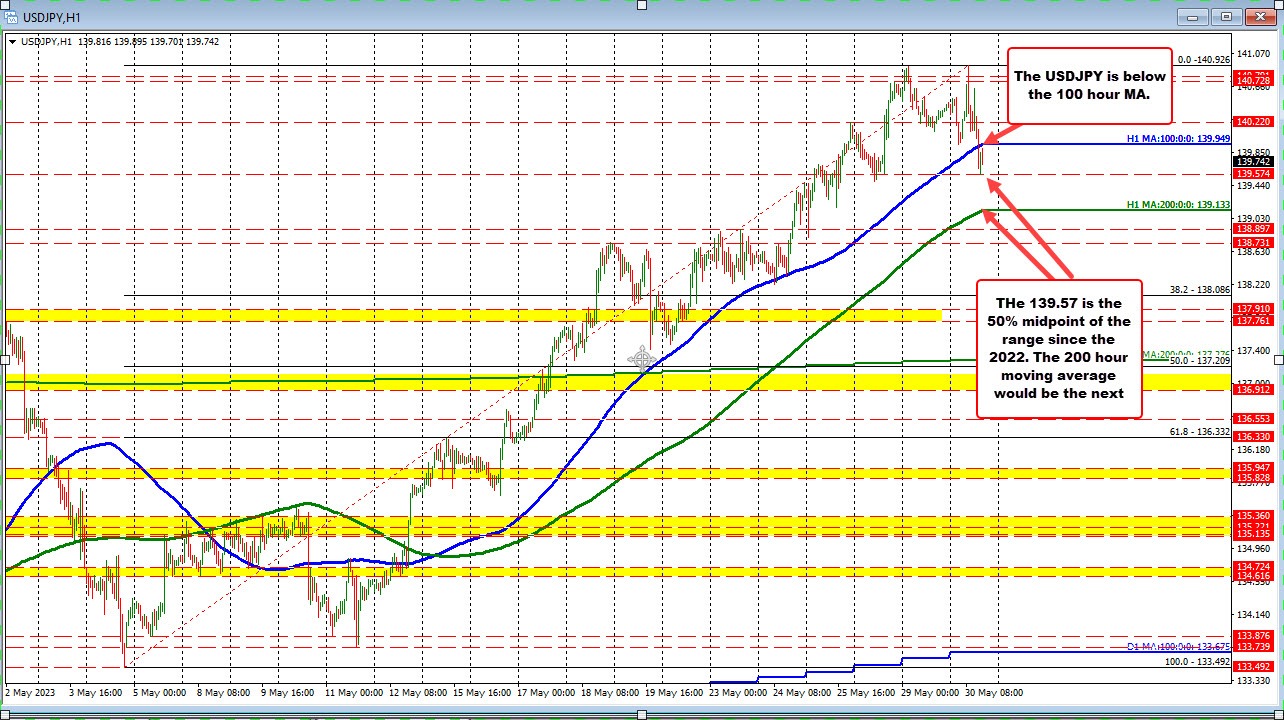Click the red price tag 136.553
This screenshot has width=1284, height=720.
pos(1253,418)
